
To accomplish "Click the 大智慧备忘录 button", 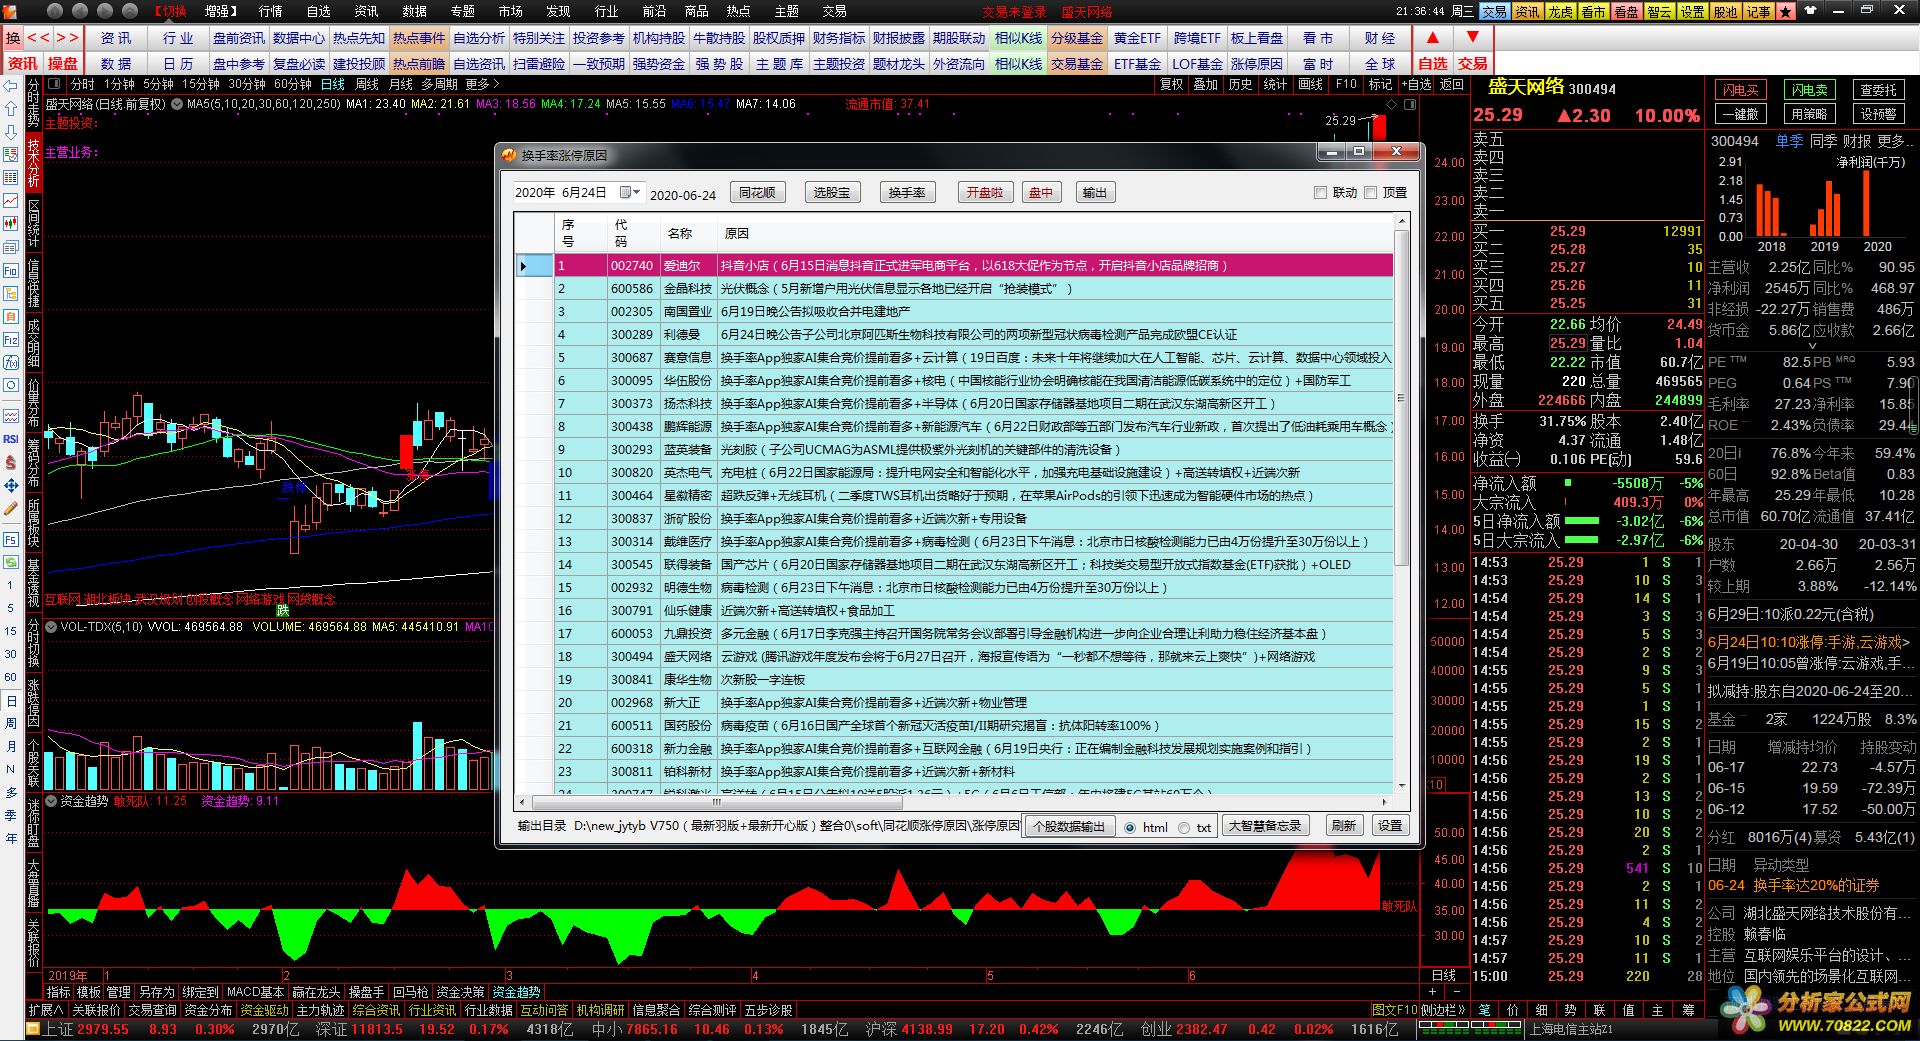I will click(x=1265, y=826).
